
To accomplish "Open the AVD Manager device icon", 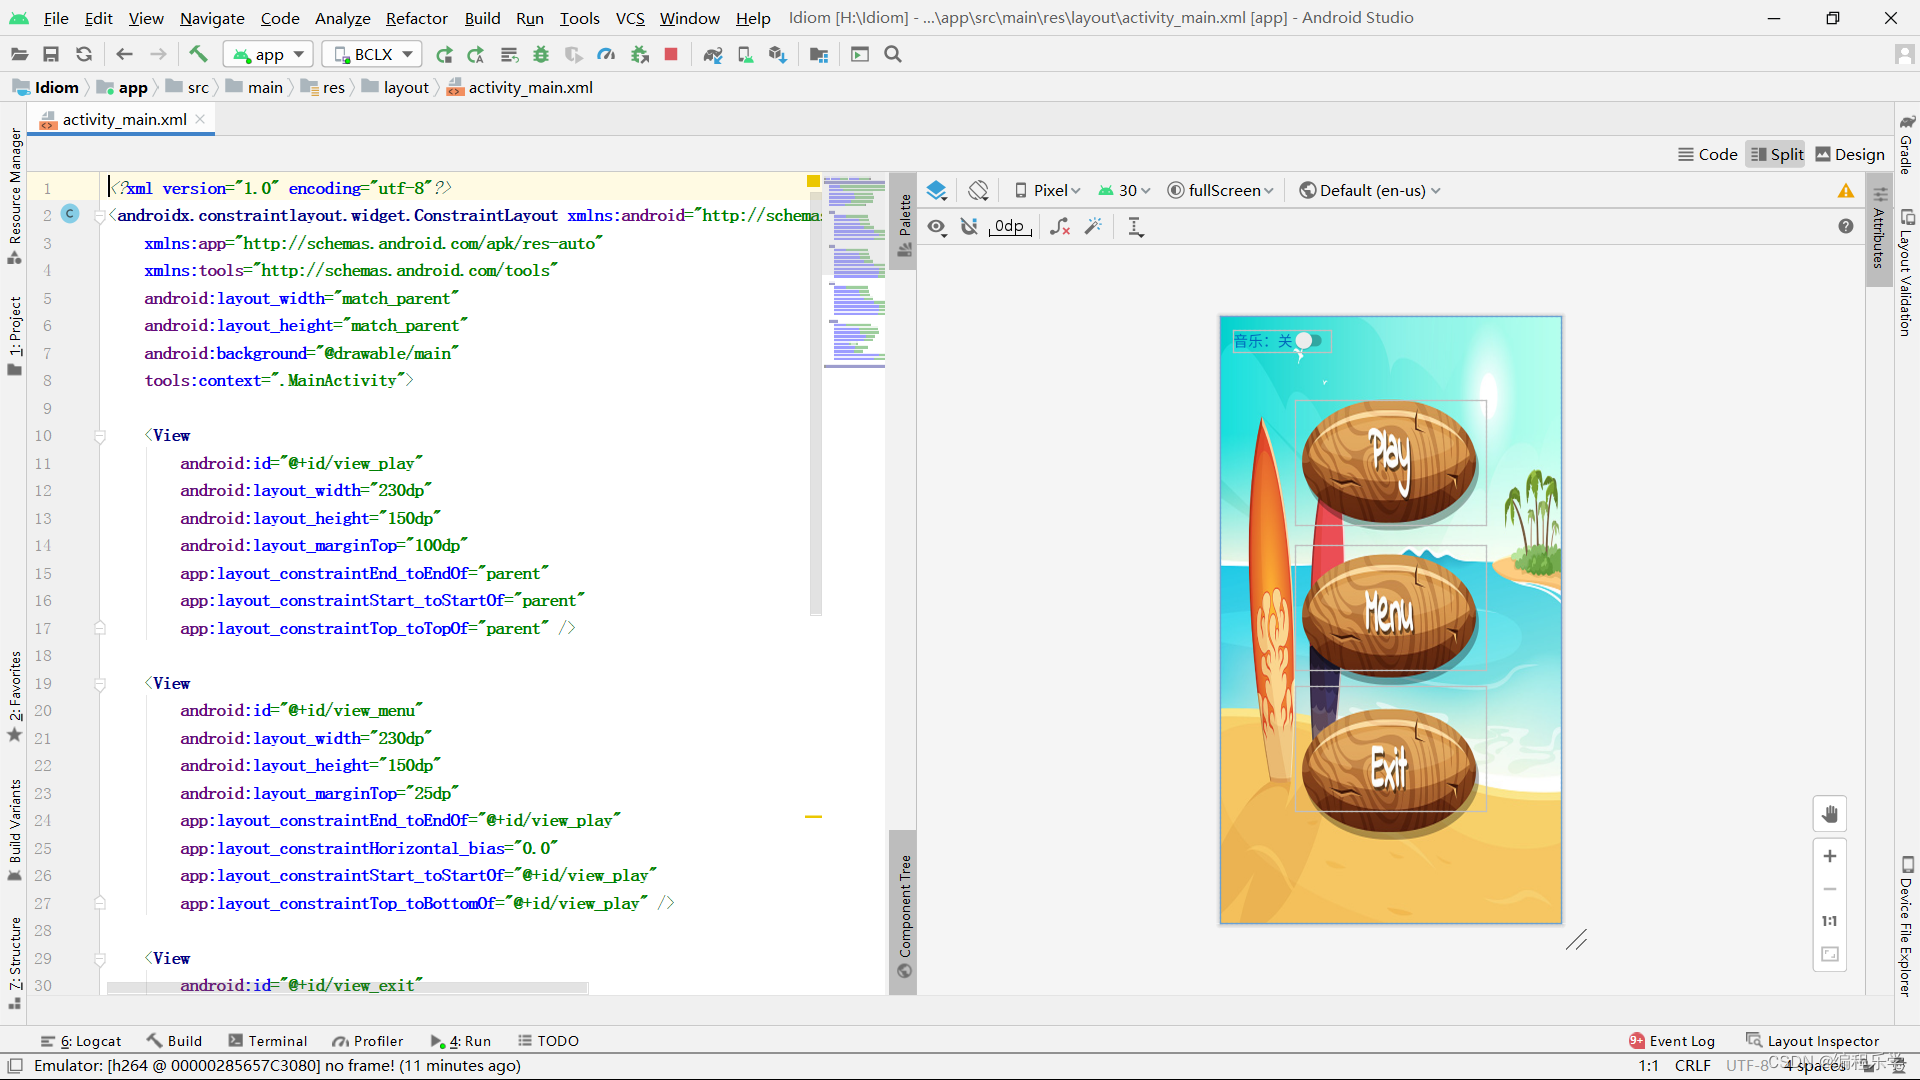I will (745, 54).
